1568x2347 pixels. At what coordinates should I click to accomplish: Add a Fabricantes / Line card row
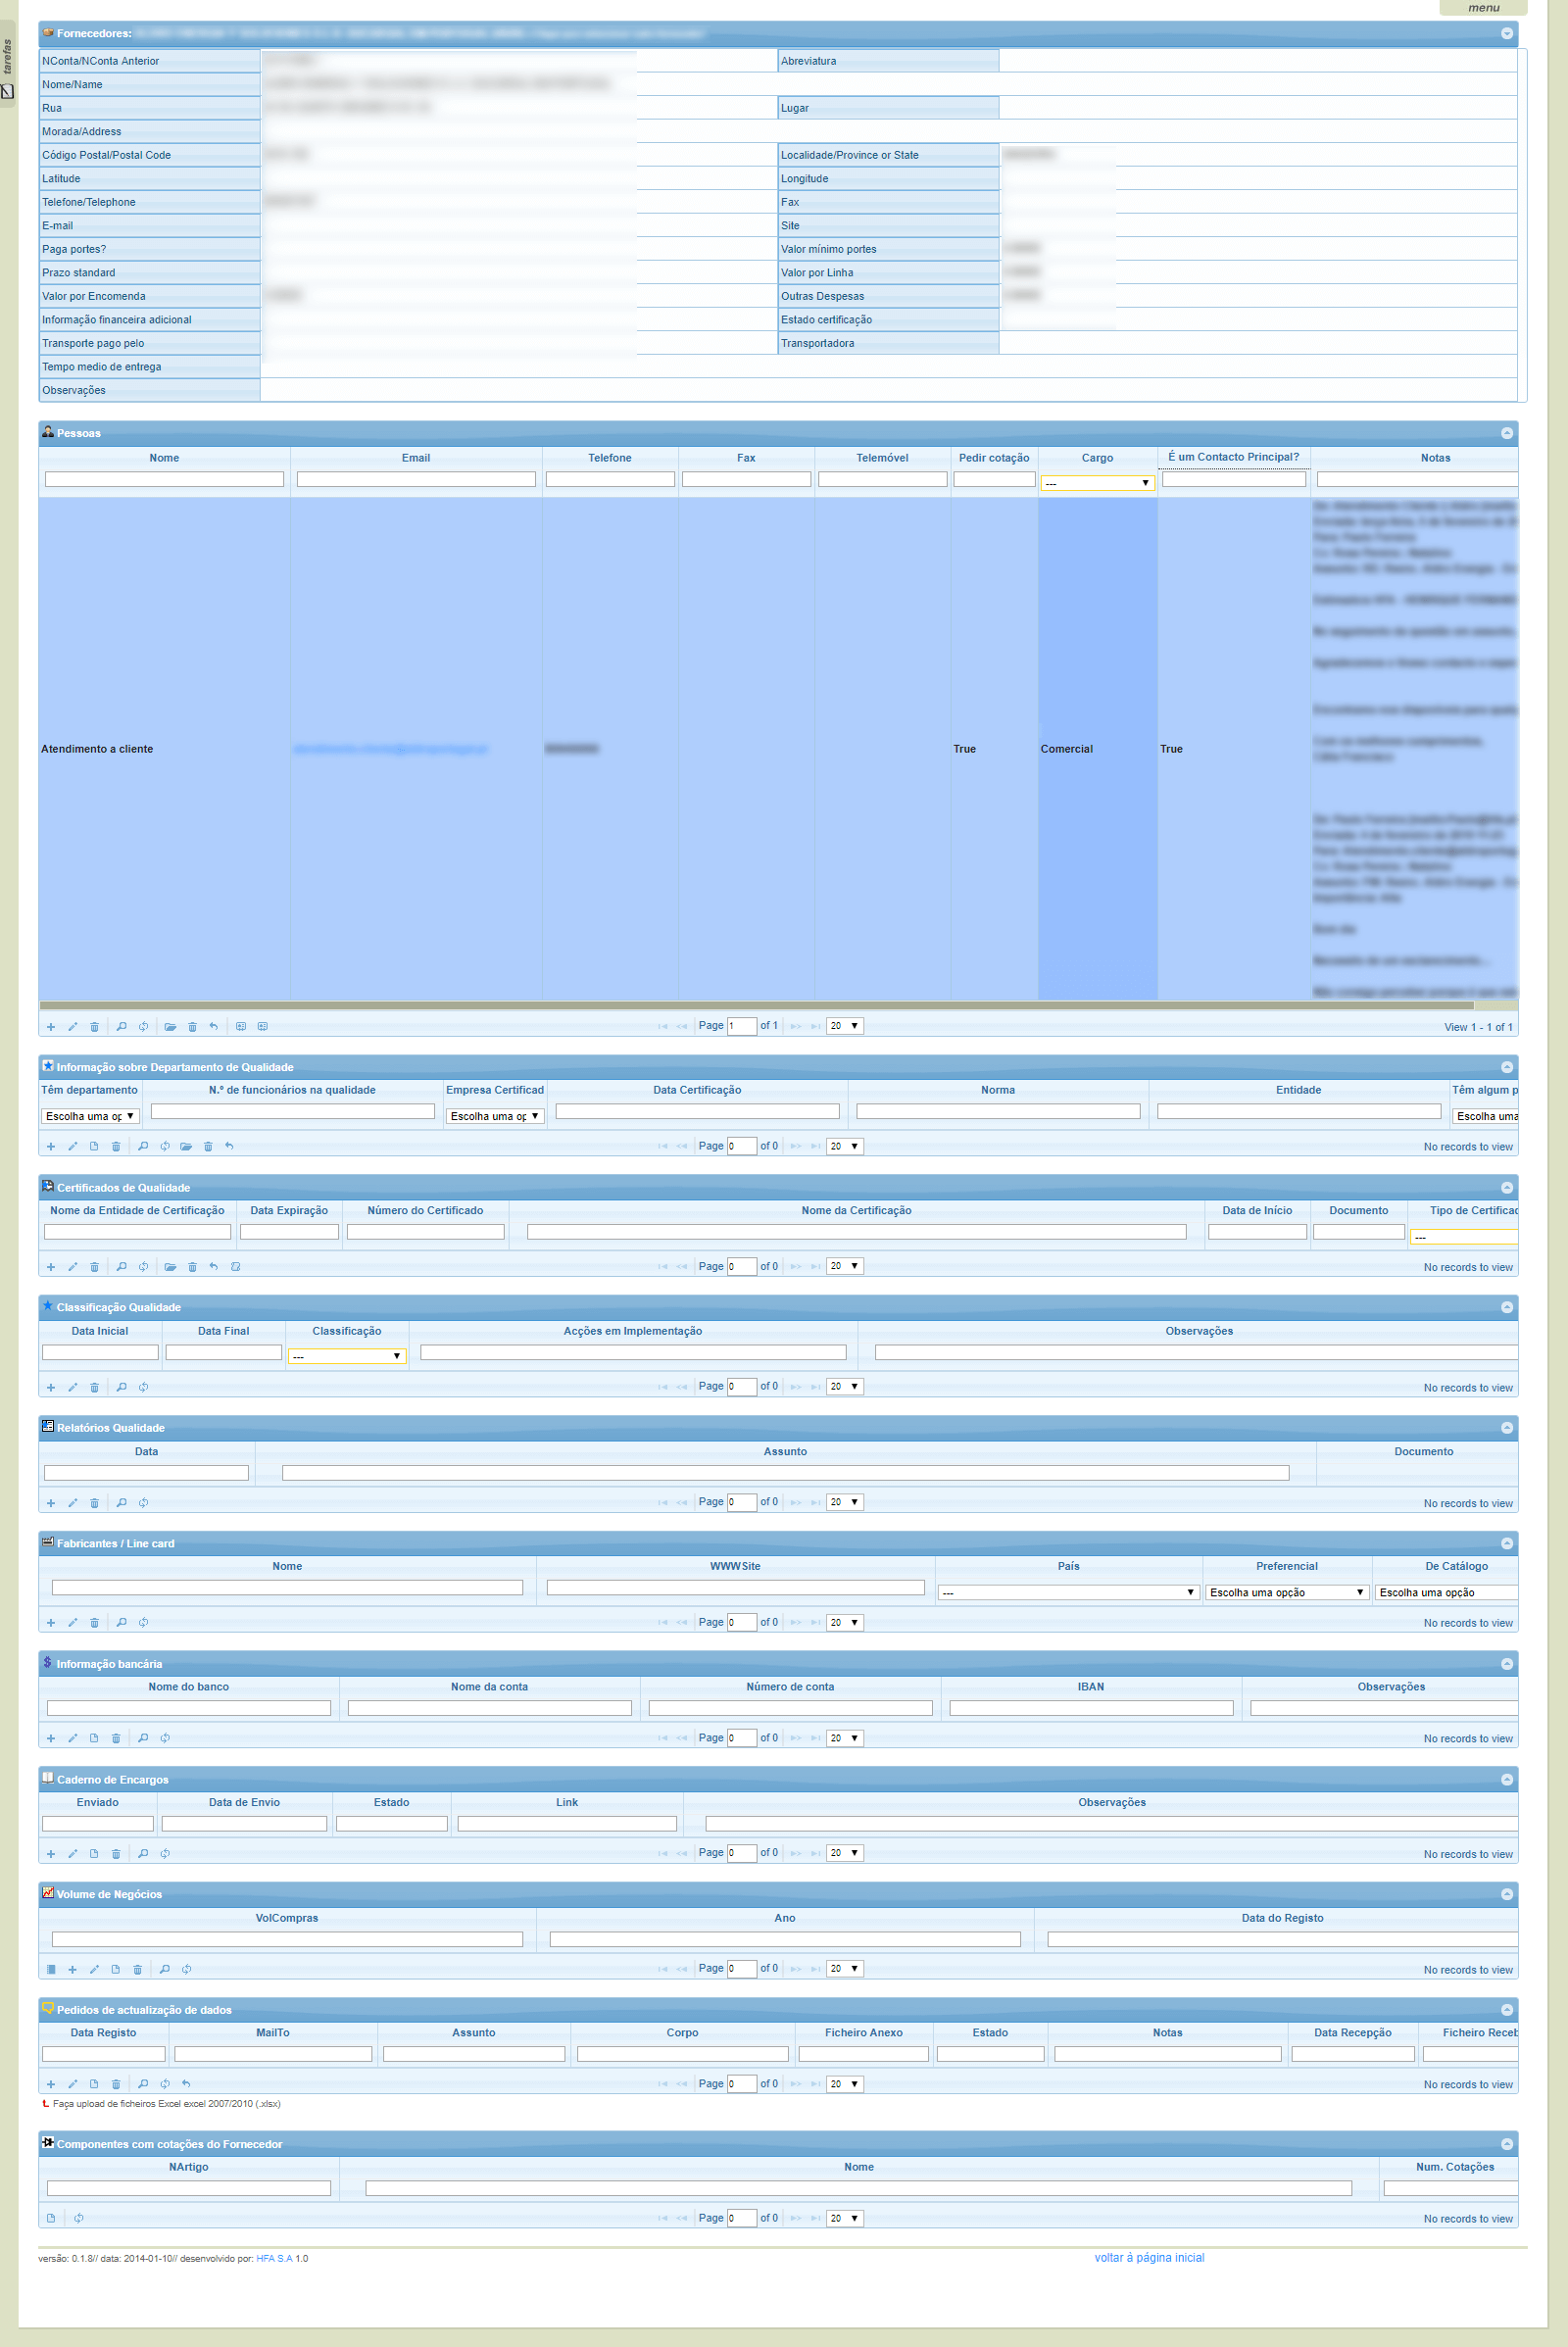pyautogui.click(x=51, y=1622)
